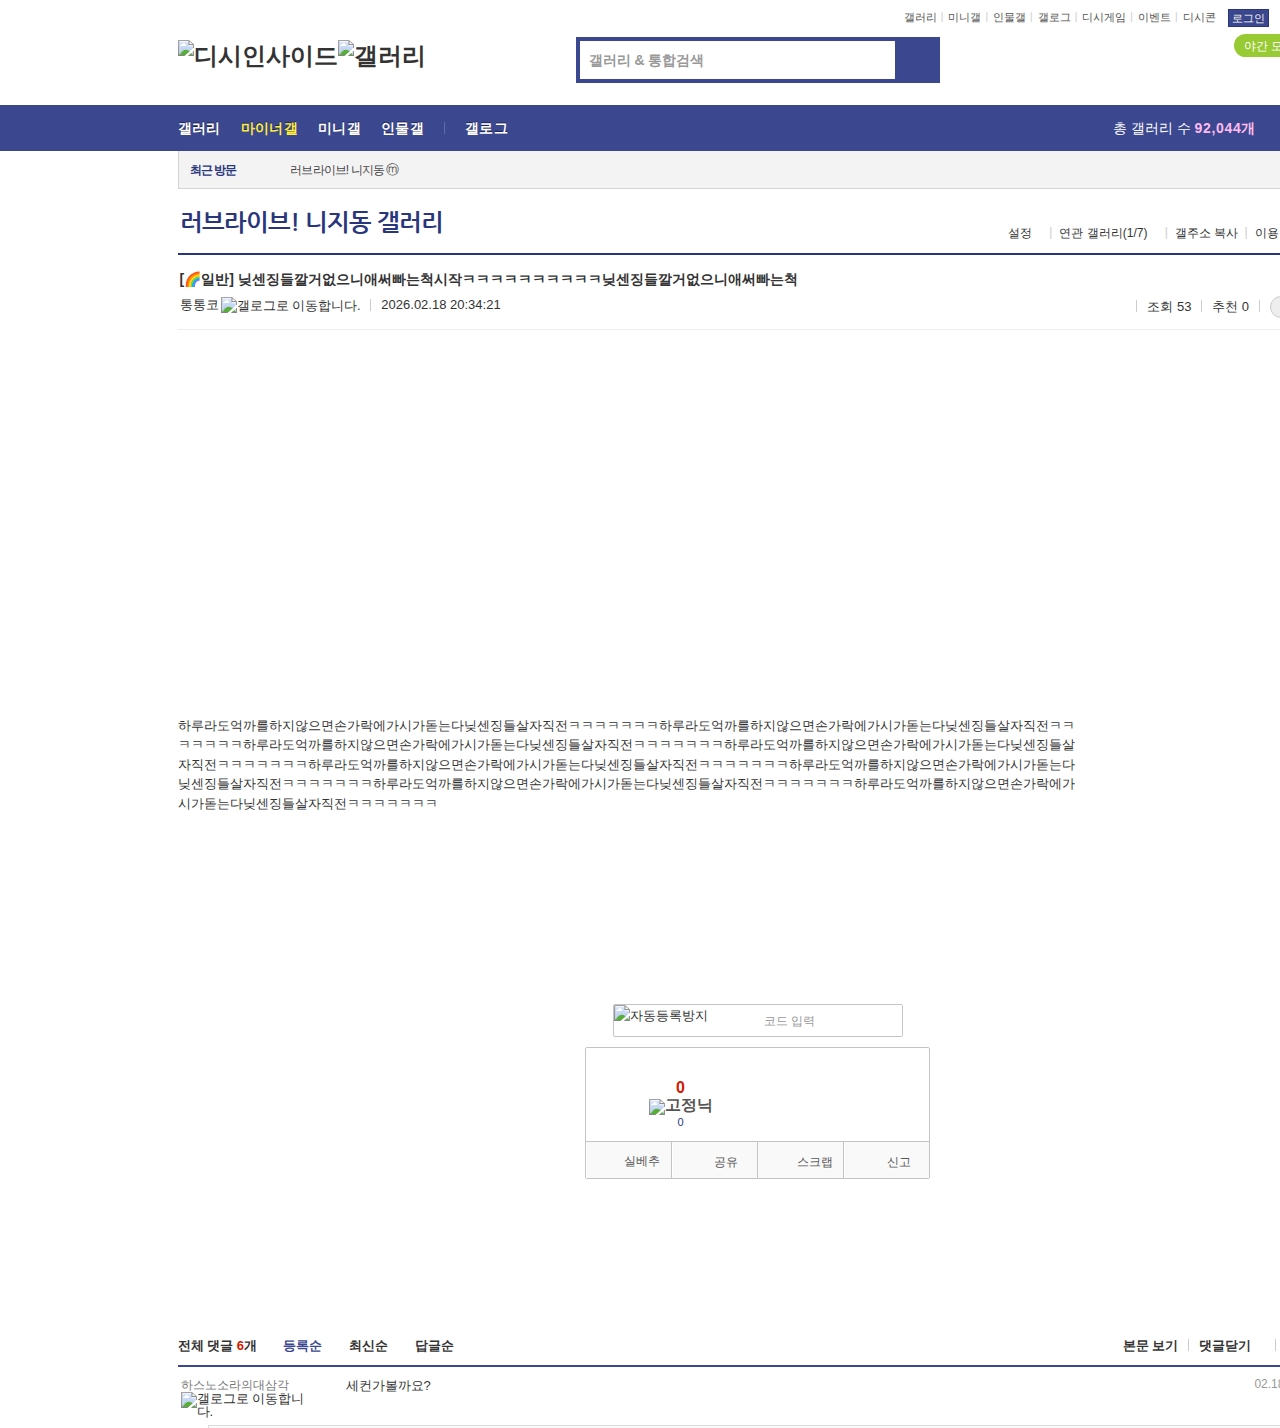Open the 설정 dropdown
The width and height of the screenshot is (1280, 1428).
point(1019,233)
